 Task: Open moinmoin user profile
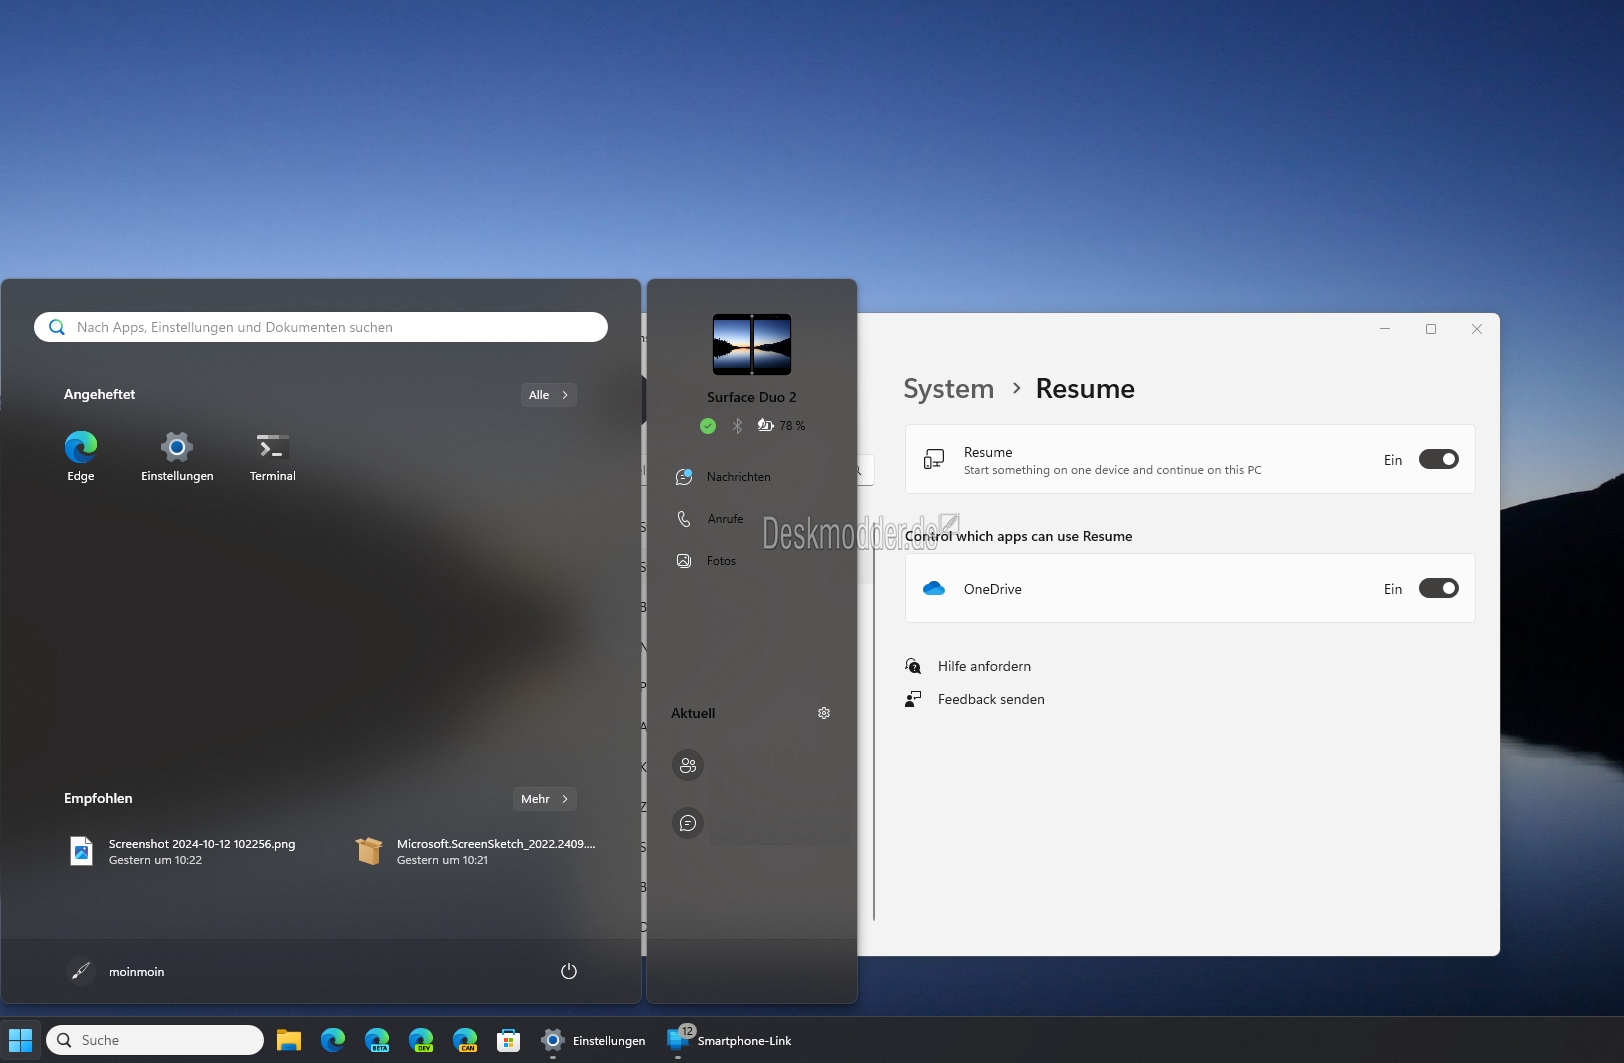pyautogui.click(x=115, y=971)
